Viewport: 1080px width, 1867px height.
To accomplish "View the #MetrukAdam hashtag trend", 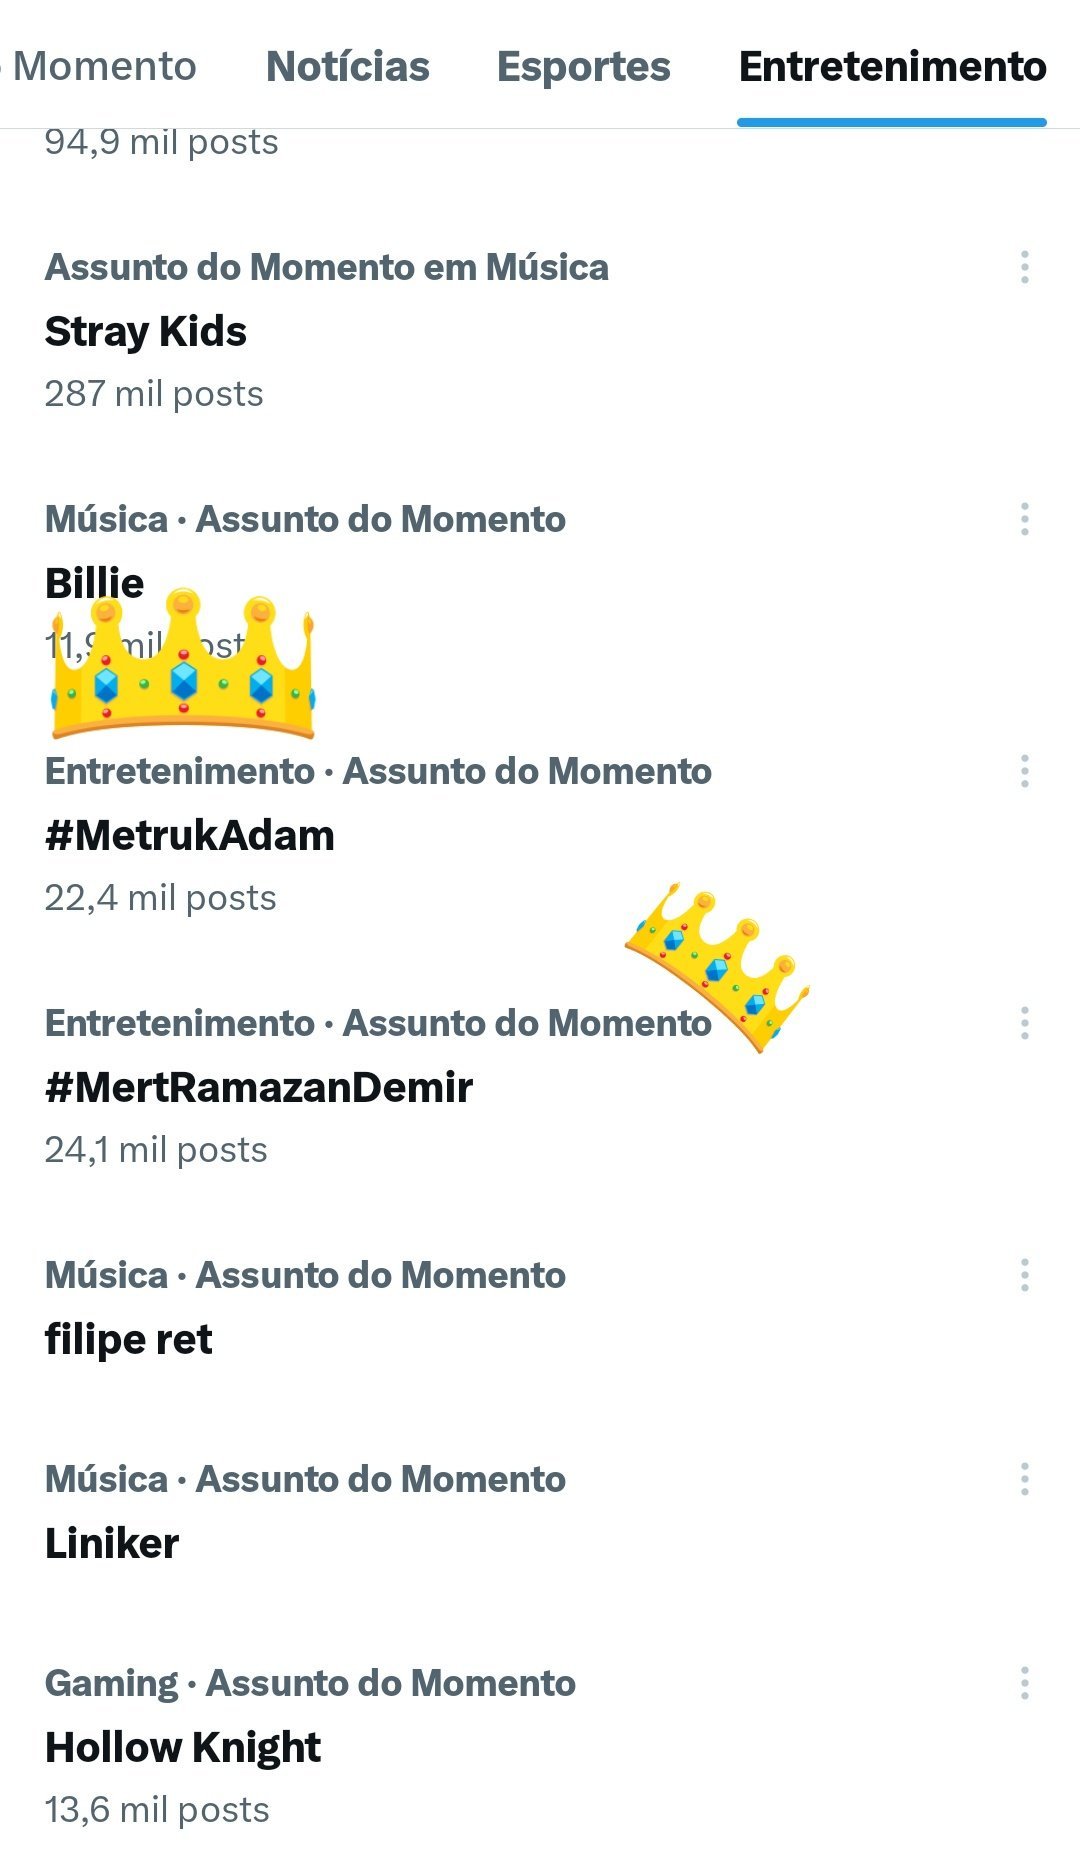I will [190, 836].
